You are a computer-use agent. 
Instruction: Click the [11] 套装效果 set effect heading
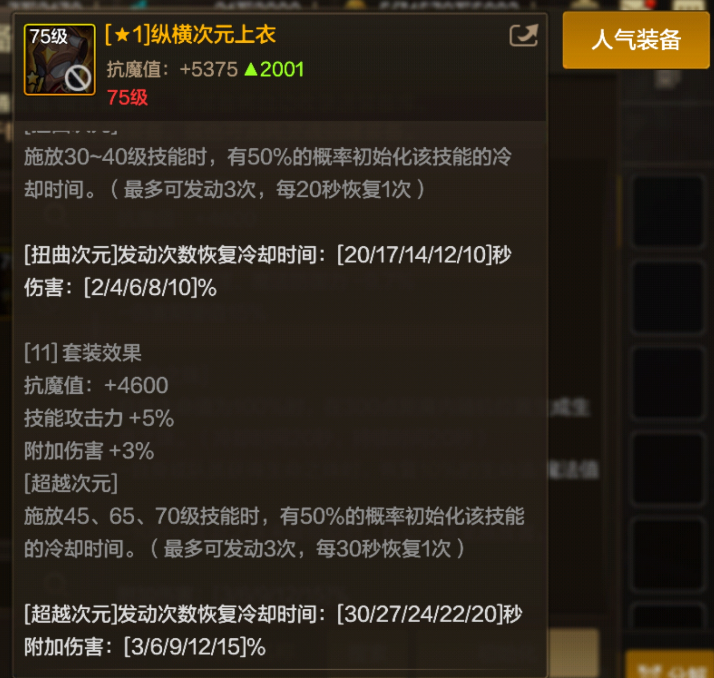[83, 353]
